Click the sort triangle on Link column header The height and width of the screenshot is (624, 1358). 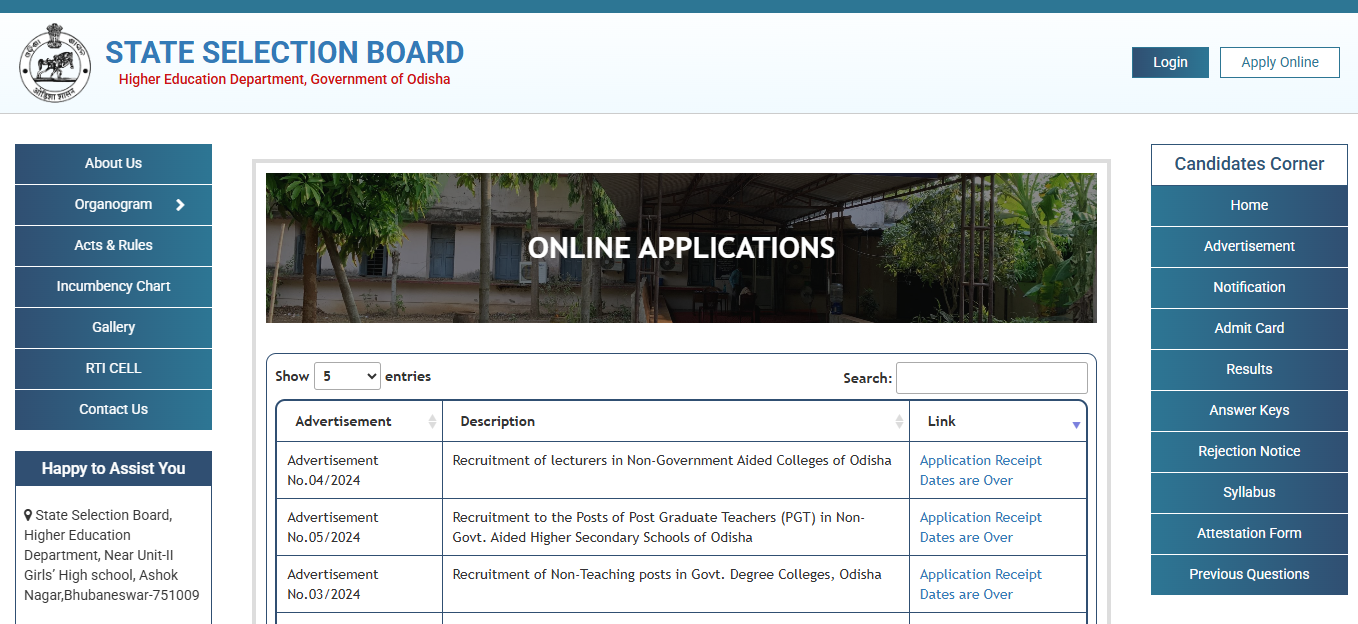(x=1077, y=425)
